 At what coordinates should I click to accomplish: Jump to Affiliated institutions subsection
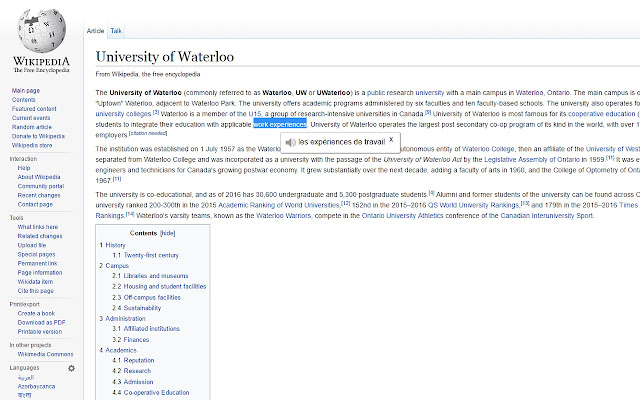coord(151,329)
